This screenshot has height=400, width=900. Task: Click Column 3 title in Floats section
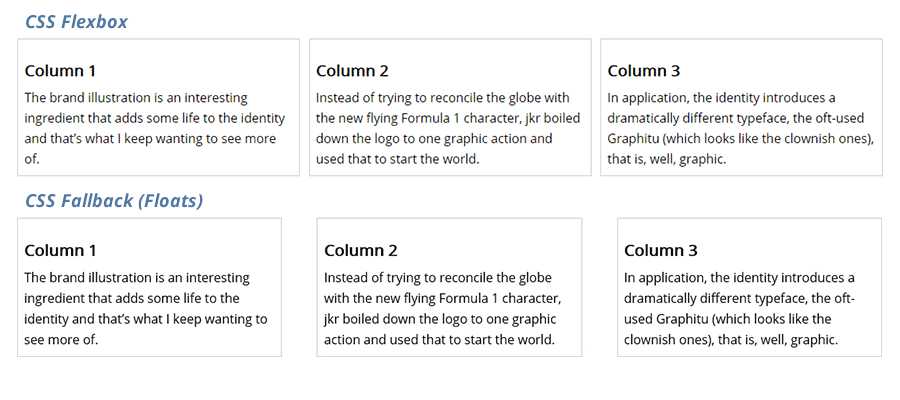(660, 250)
